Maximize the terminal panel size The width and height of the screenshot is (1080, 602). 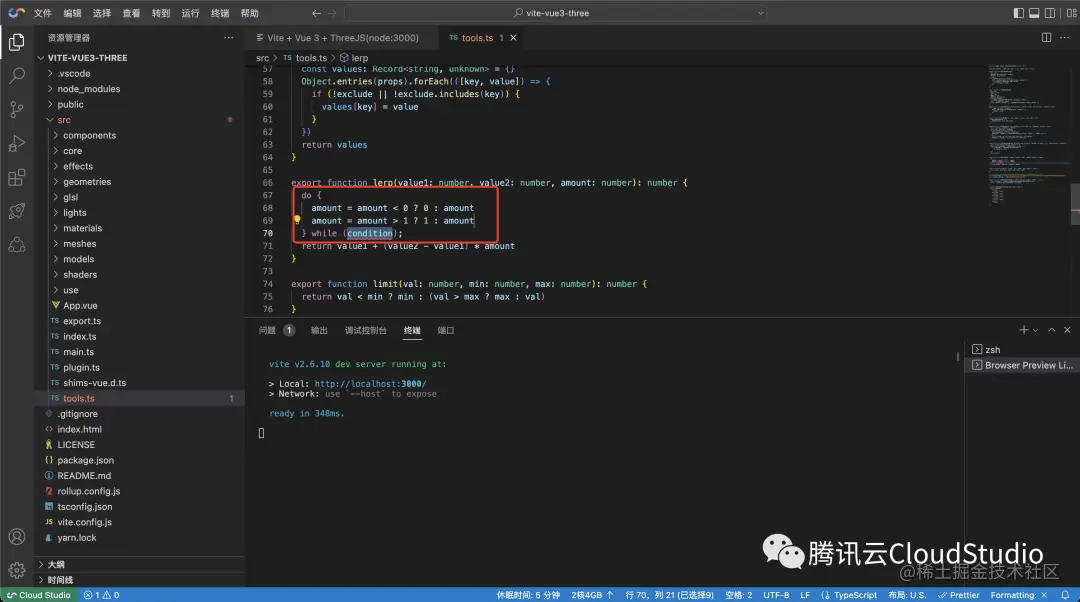click(1052, 330)
